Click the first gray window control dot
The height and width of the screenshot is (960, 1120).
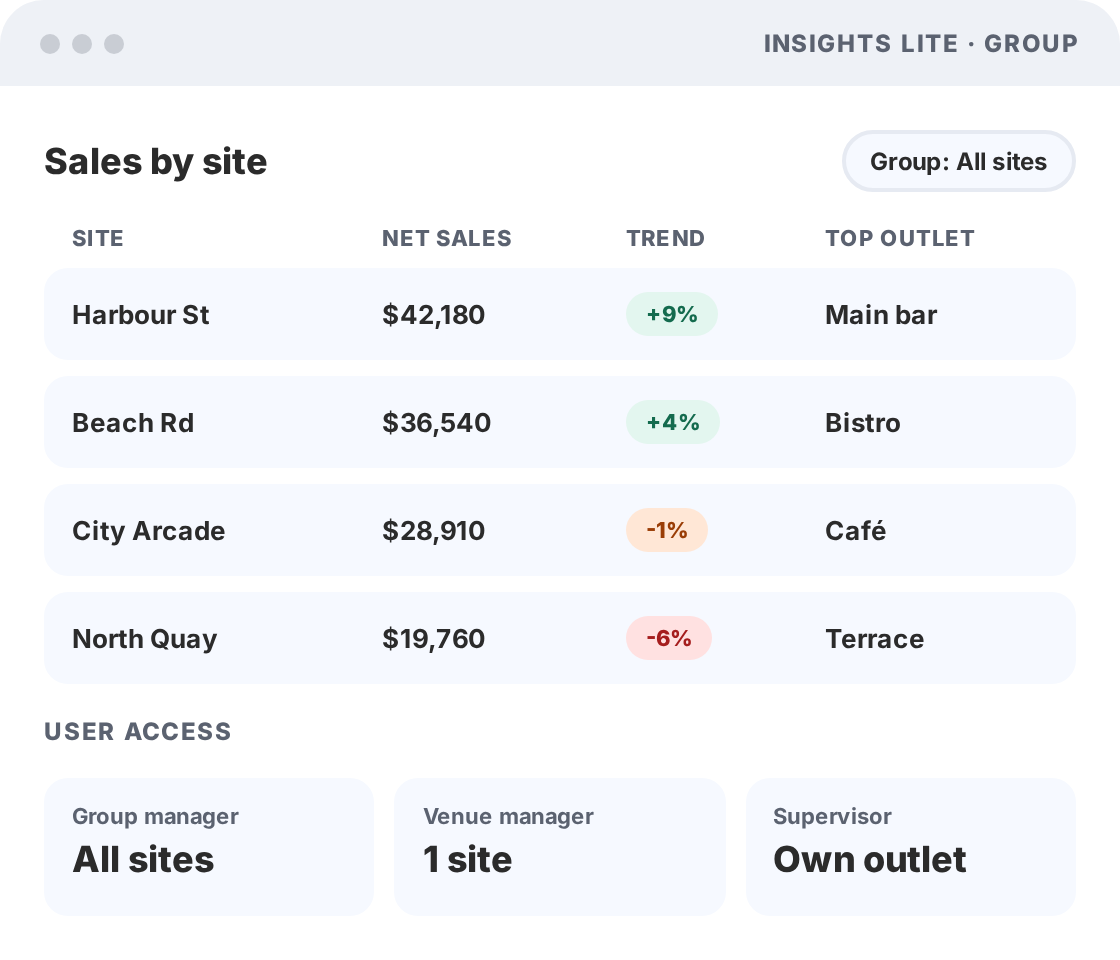(50, 44)
